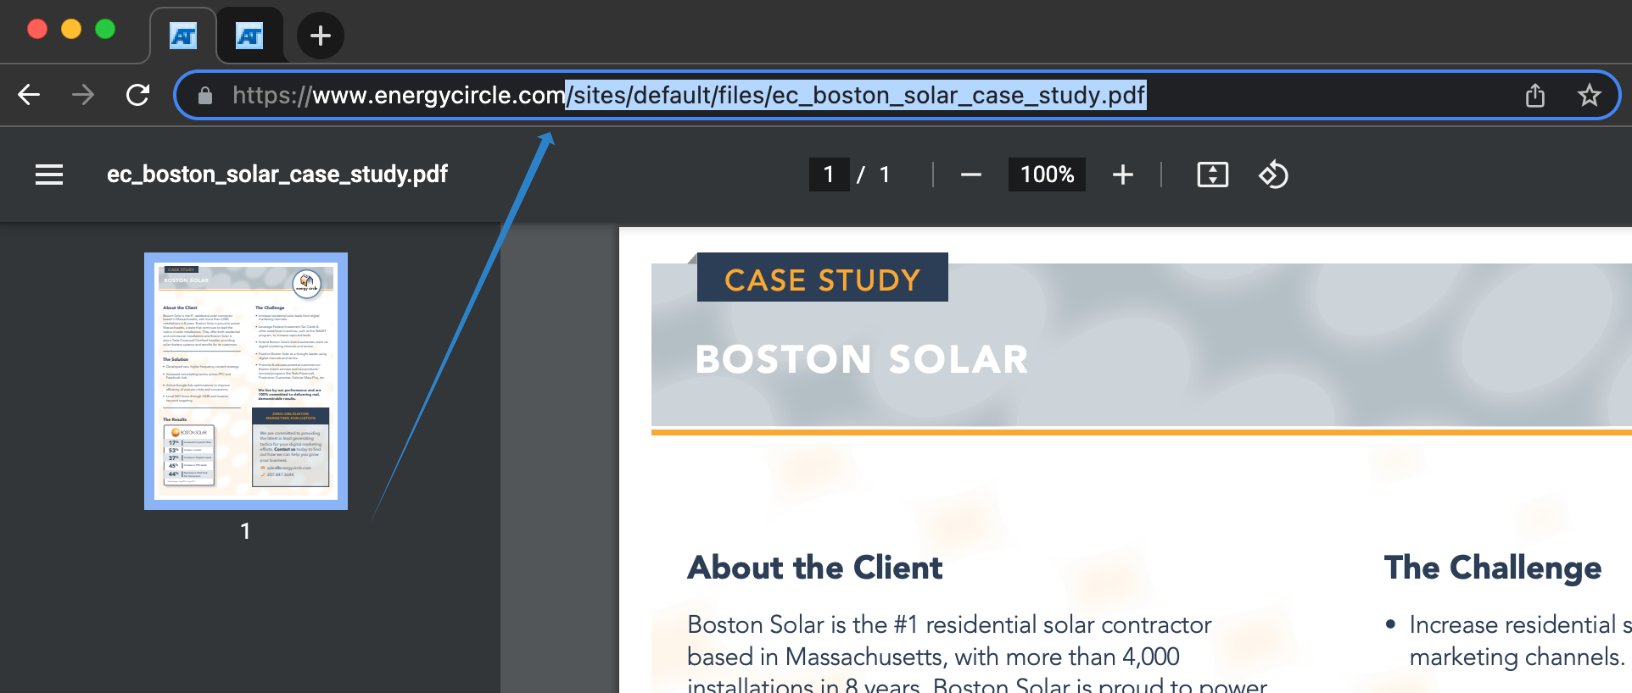The width and height of the screenshot is (1632, 693).
Task: Zoom out the PDF document
Action: point(970,175)
